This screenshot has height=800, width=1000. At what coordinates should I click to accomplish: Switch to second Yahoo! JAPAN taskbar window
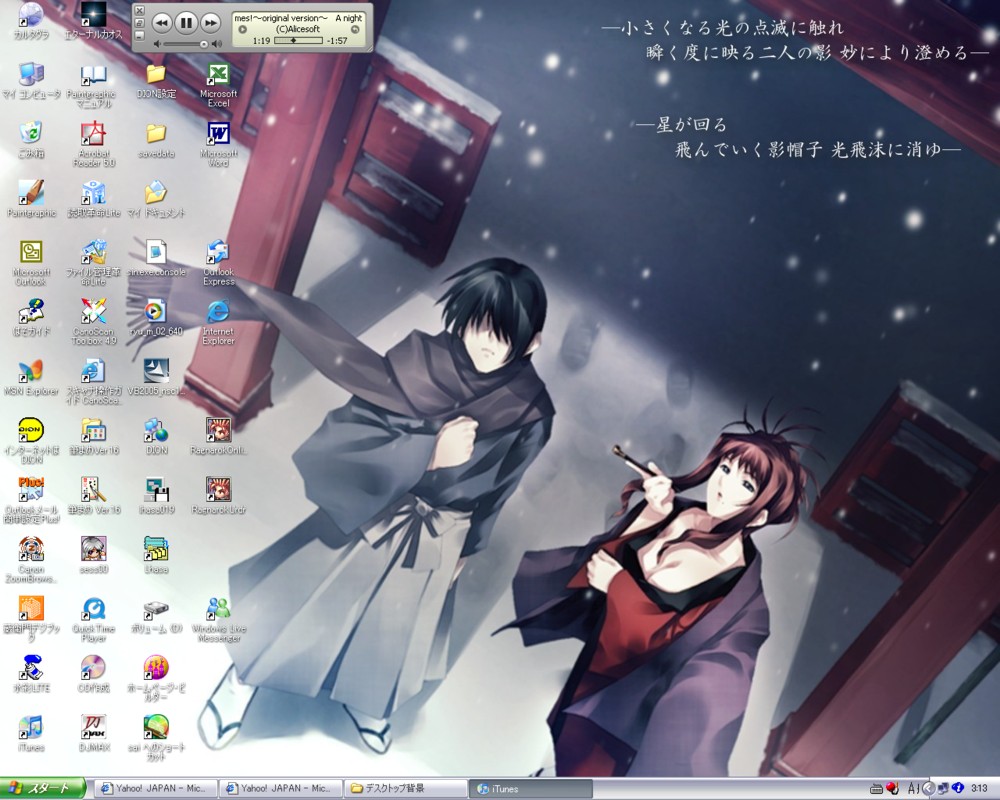coord(281,789)
